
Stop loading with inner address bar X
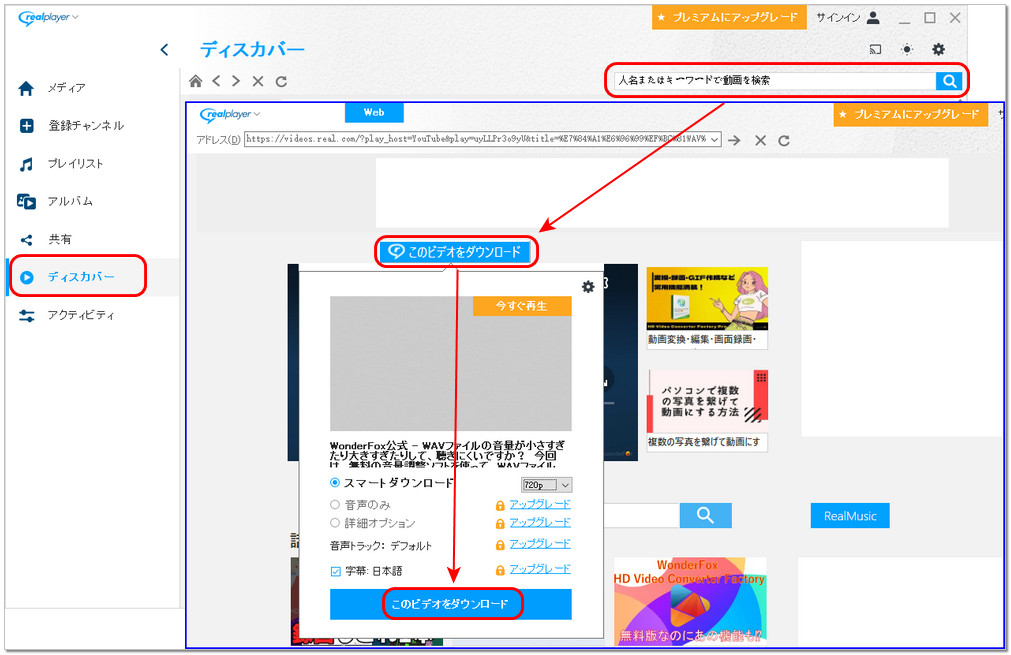(x=761, y=141)
